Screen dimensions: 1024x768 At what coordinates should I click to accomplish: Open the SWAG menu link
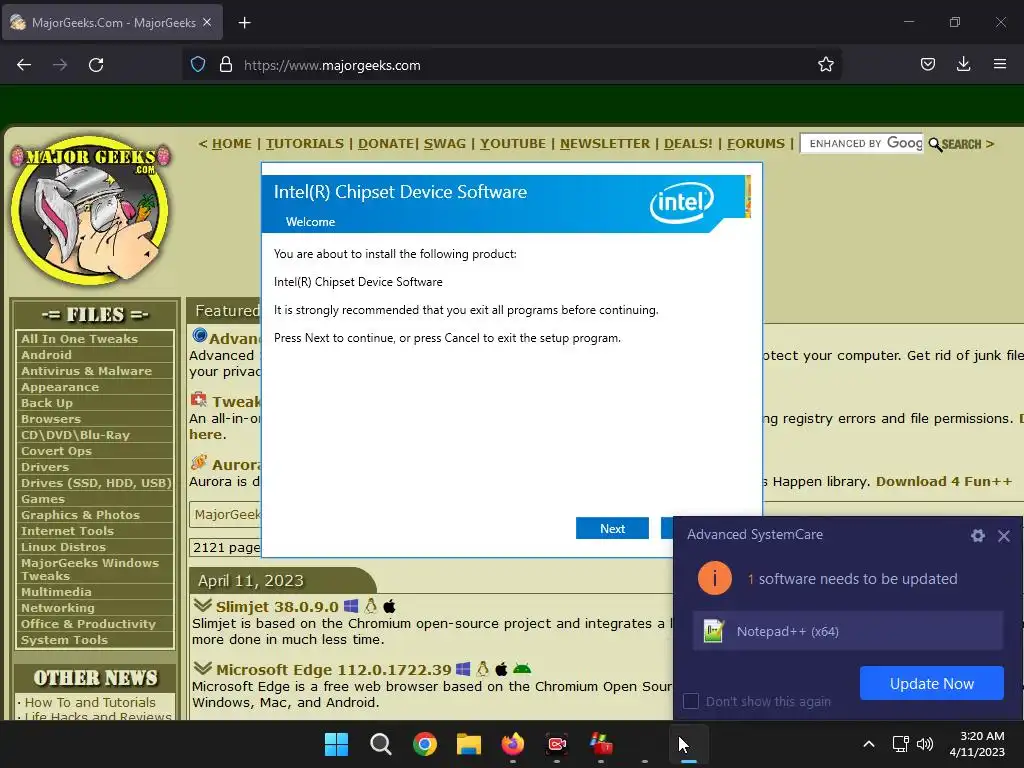click(x=445, y=144)
